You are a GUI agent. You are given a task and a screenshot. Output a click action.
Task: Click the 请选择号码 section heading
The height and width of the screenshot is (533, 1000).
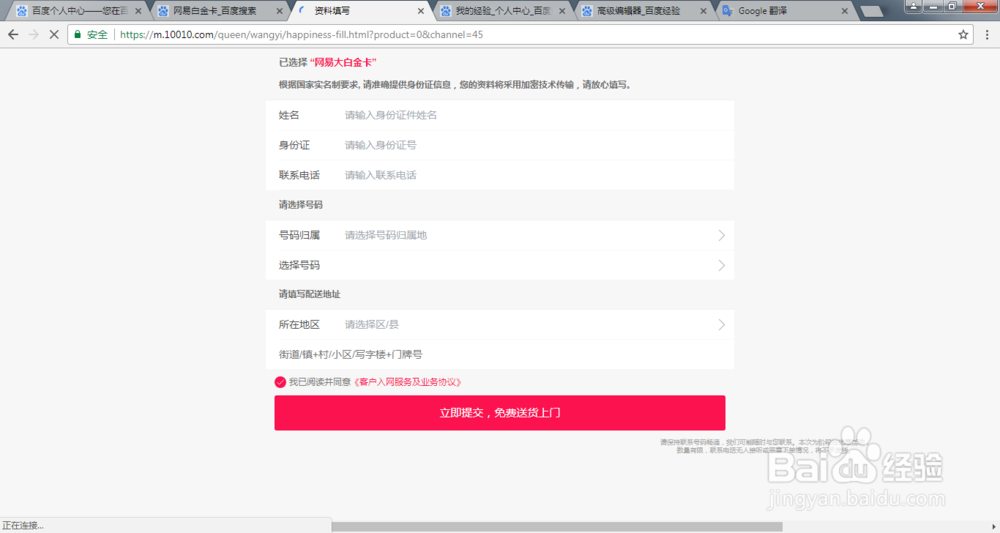pyautogui.click(x=300, y=205)
